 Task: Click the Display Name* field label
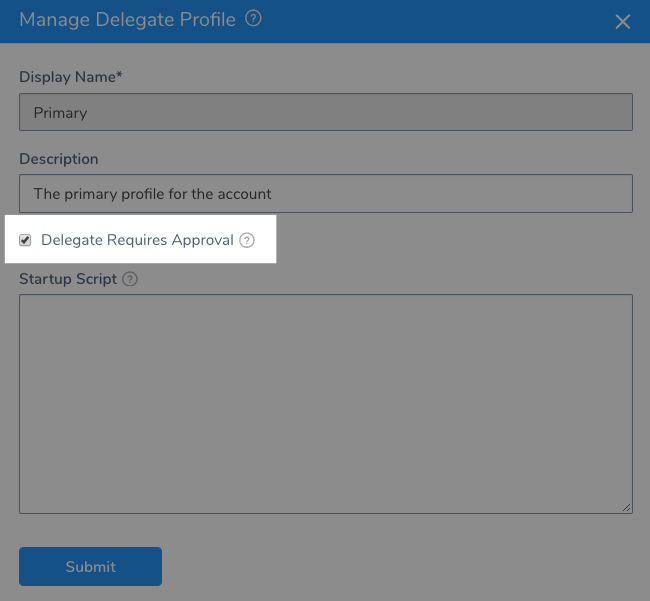(71, 77)
